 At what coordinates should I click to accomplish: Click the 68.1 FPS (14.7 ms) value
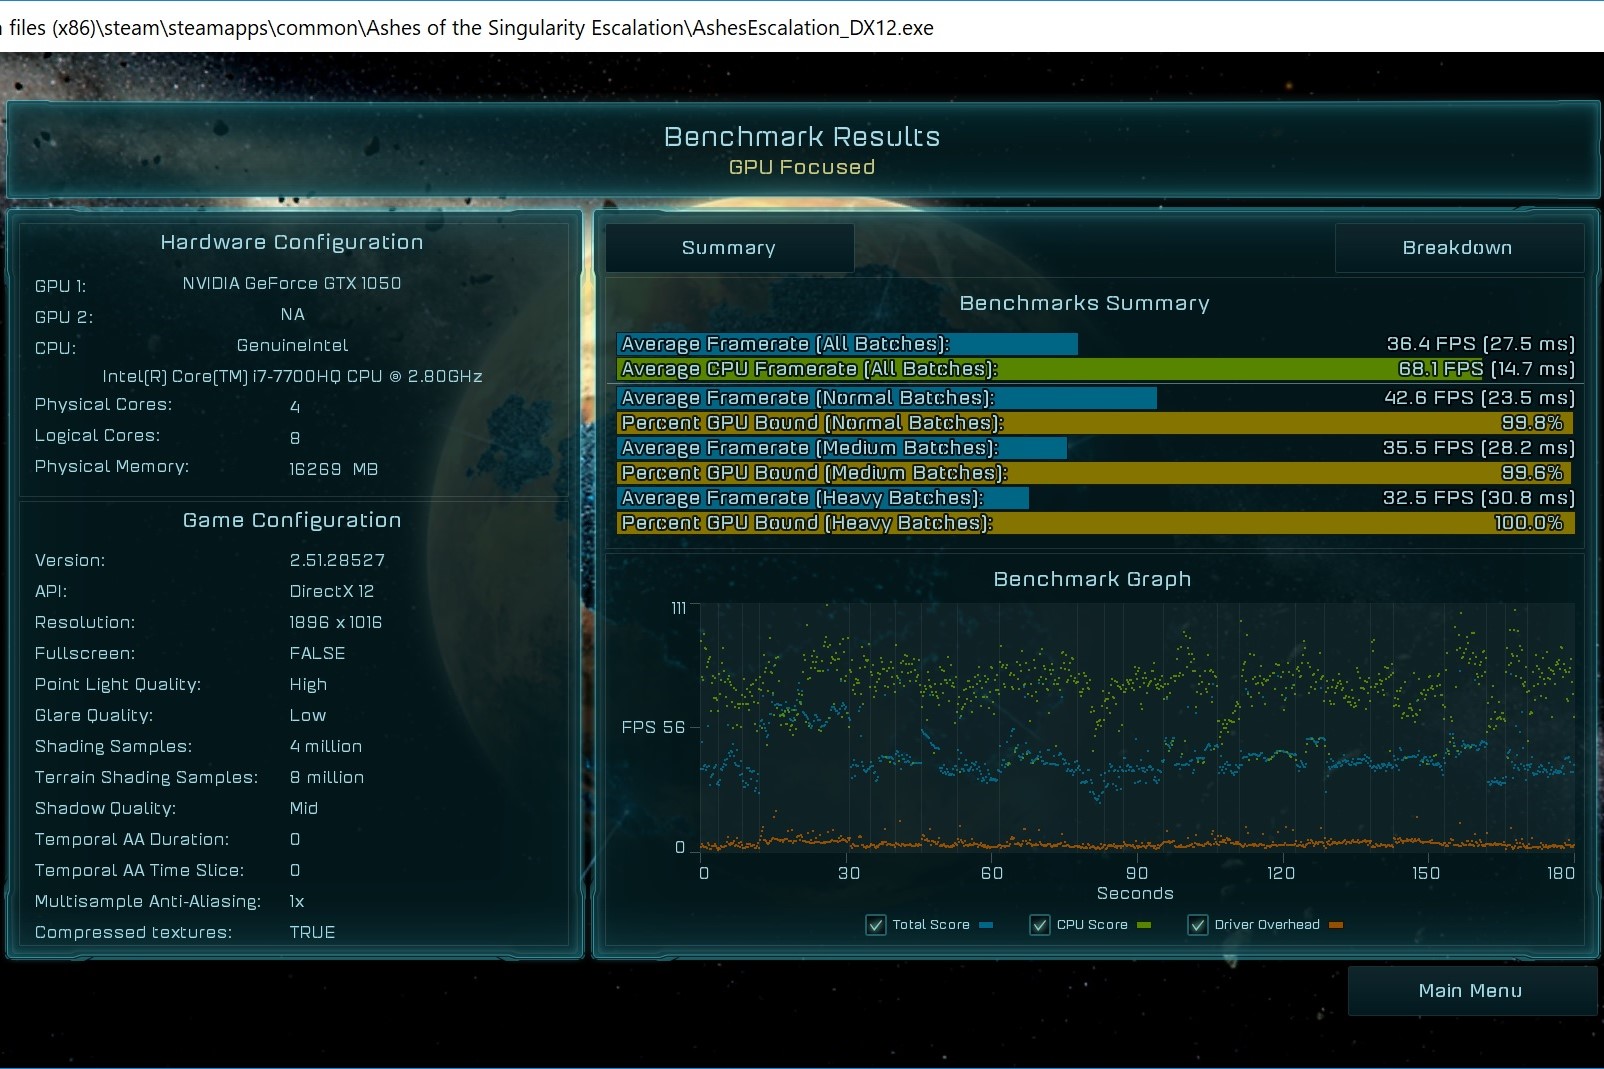tap(1486, 369)
